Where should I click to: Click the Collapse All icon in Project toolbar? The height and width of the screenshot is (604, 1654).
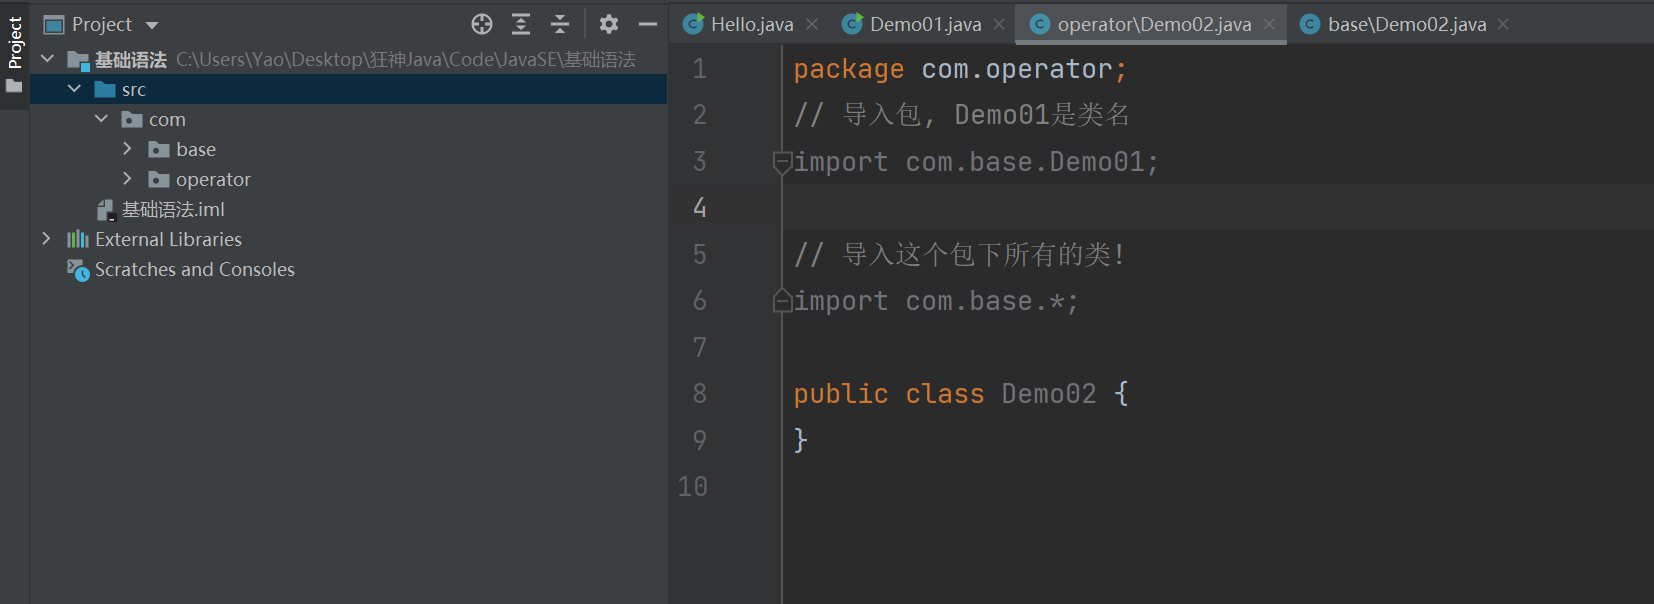pos(560,24)
